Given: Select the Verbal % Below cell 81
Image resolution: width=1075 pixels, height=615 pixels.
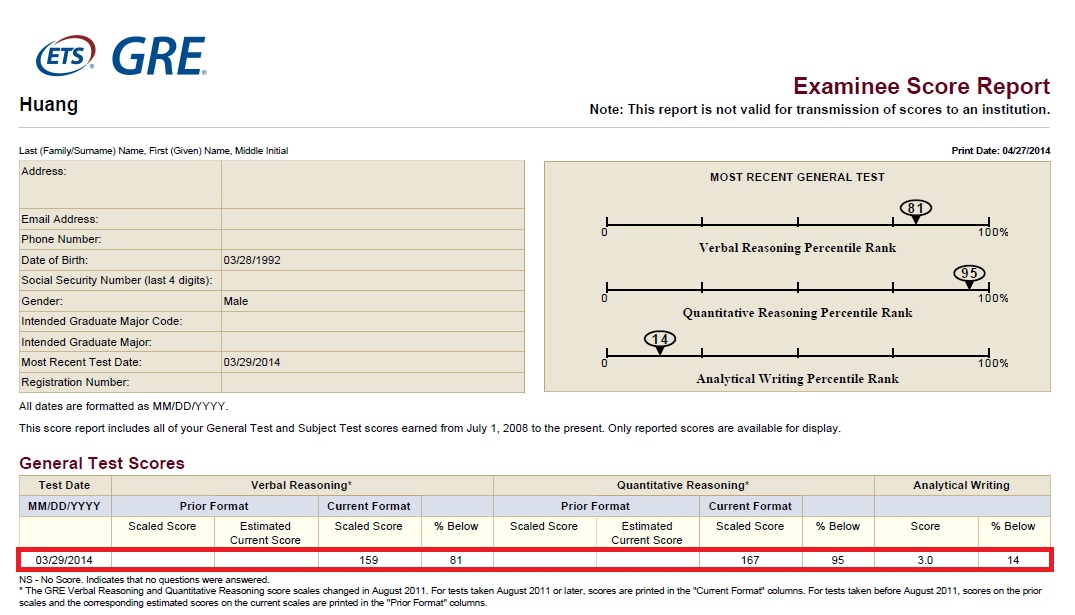Looking at the screenshot, I should [x=456, y=560].
